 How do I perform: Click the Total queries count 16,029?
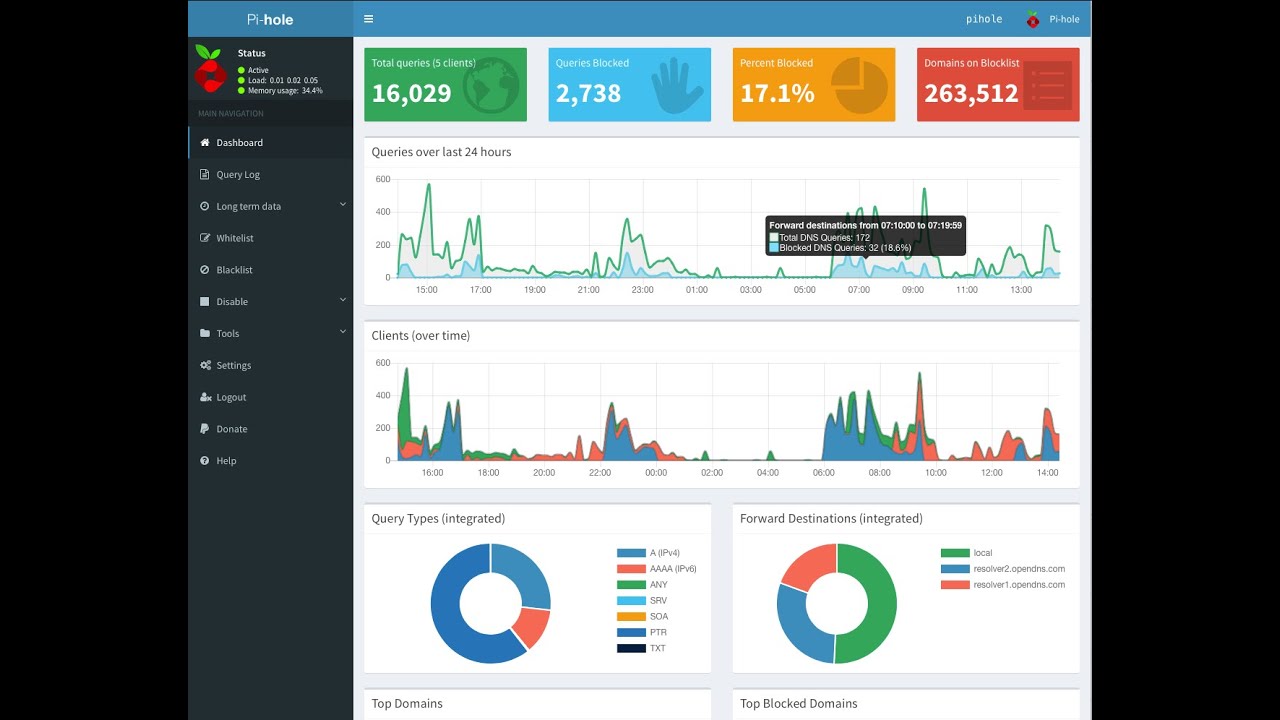(412, 94)
